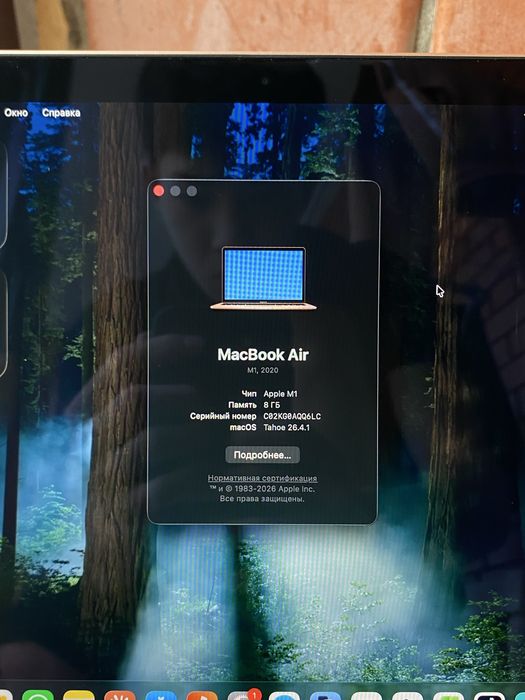Click the MacBook Air laptop image
Viewport: 525px width, 700px height.
(263, 278)
